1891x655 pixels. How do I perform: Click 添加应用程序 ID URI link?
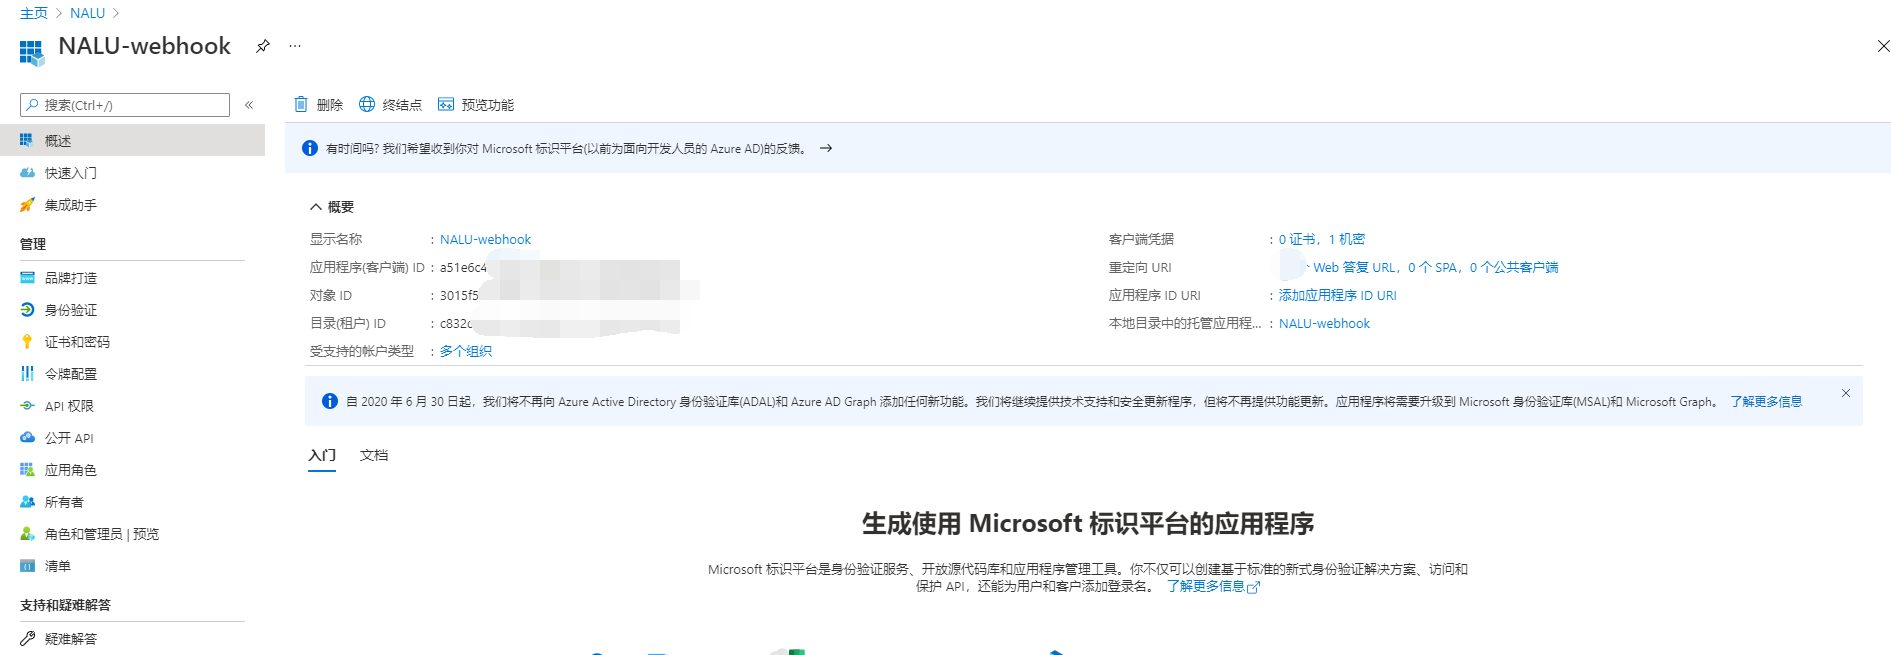(1337, 295)
